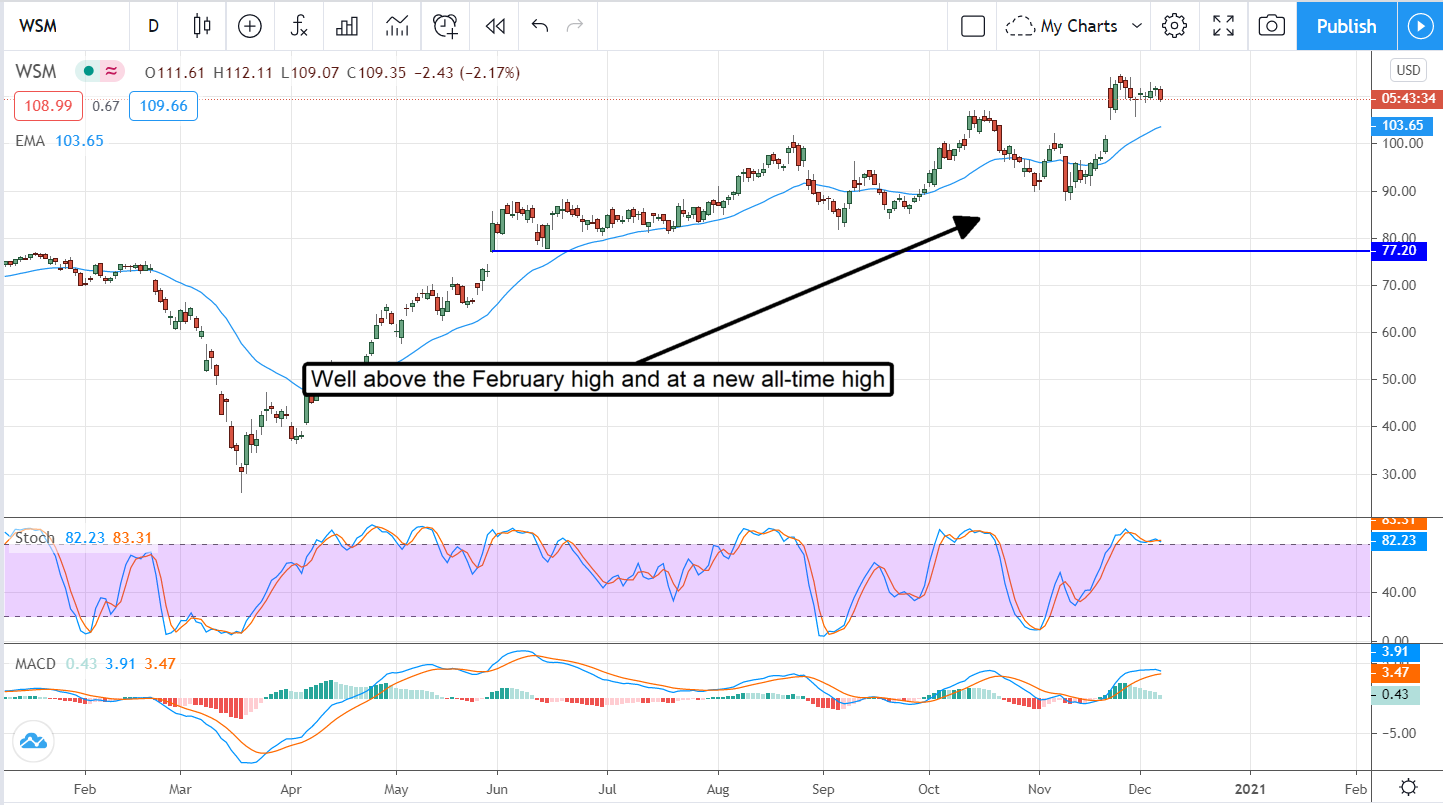The image size is (1443, 805).
Task: Start Bar Replay with the rewind icon
Action: 494,26
